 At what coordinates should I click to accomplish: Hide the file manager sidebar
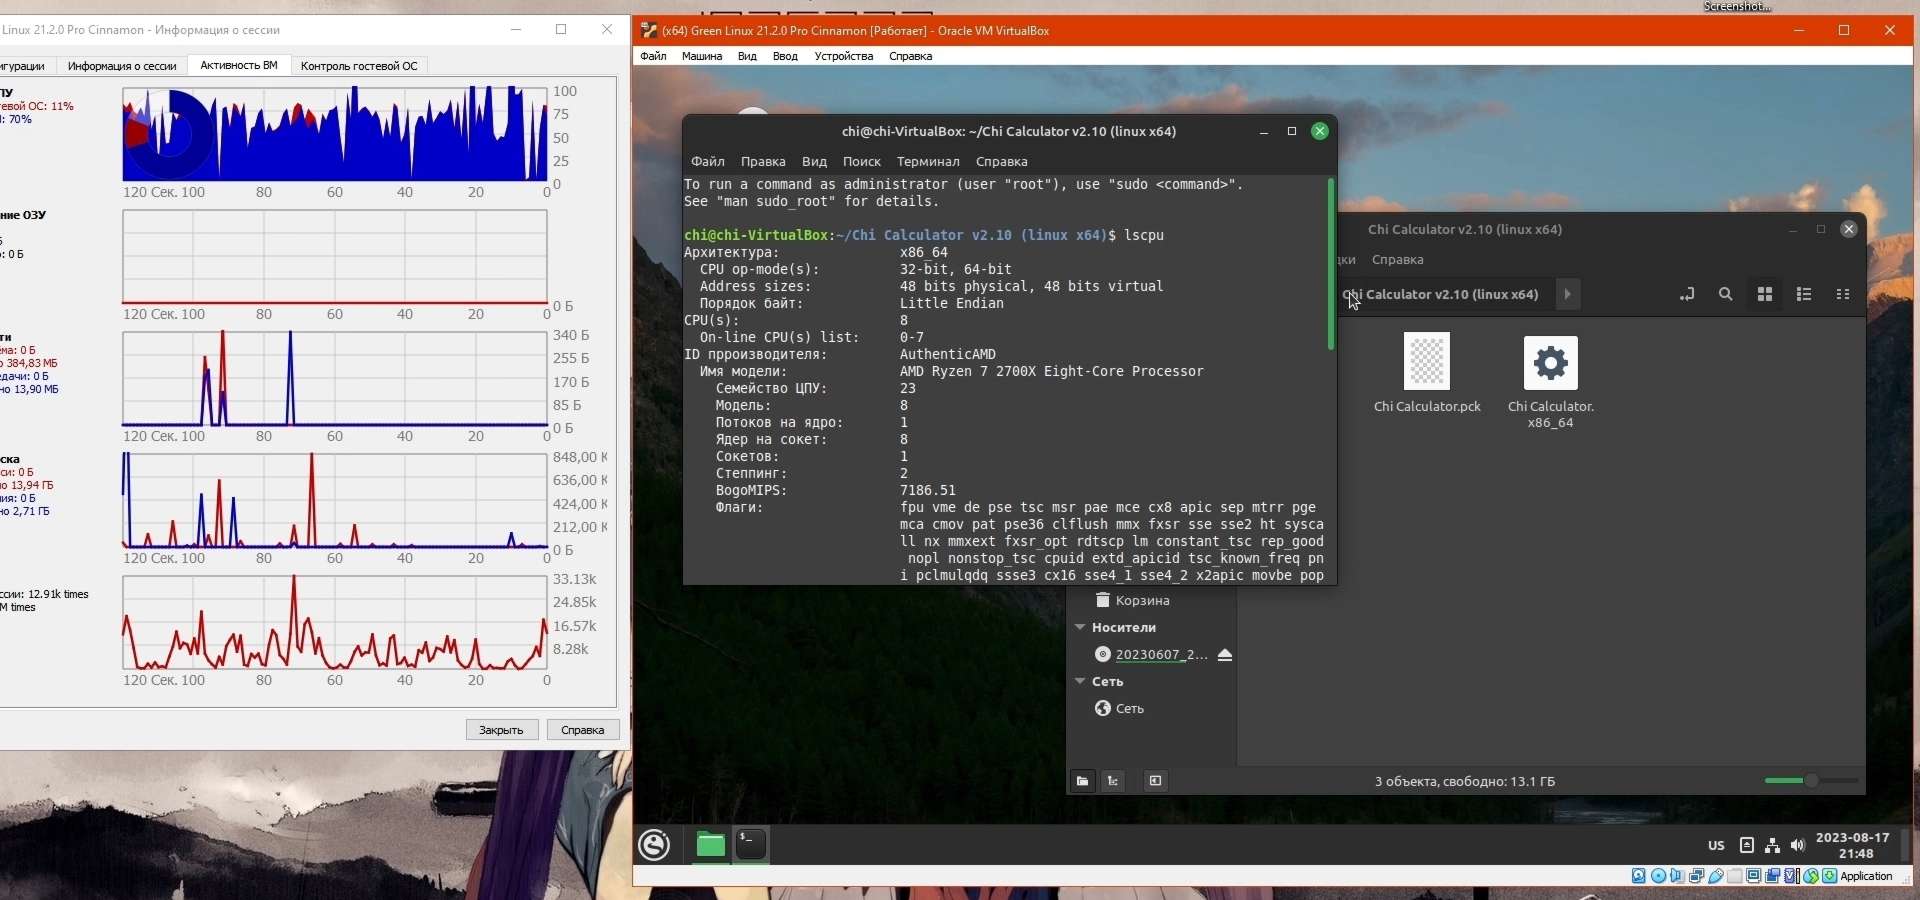[1155, 782]
